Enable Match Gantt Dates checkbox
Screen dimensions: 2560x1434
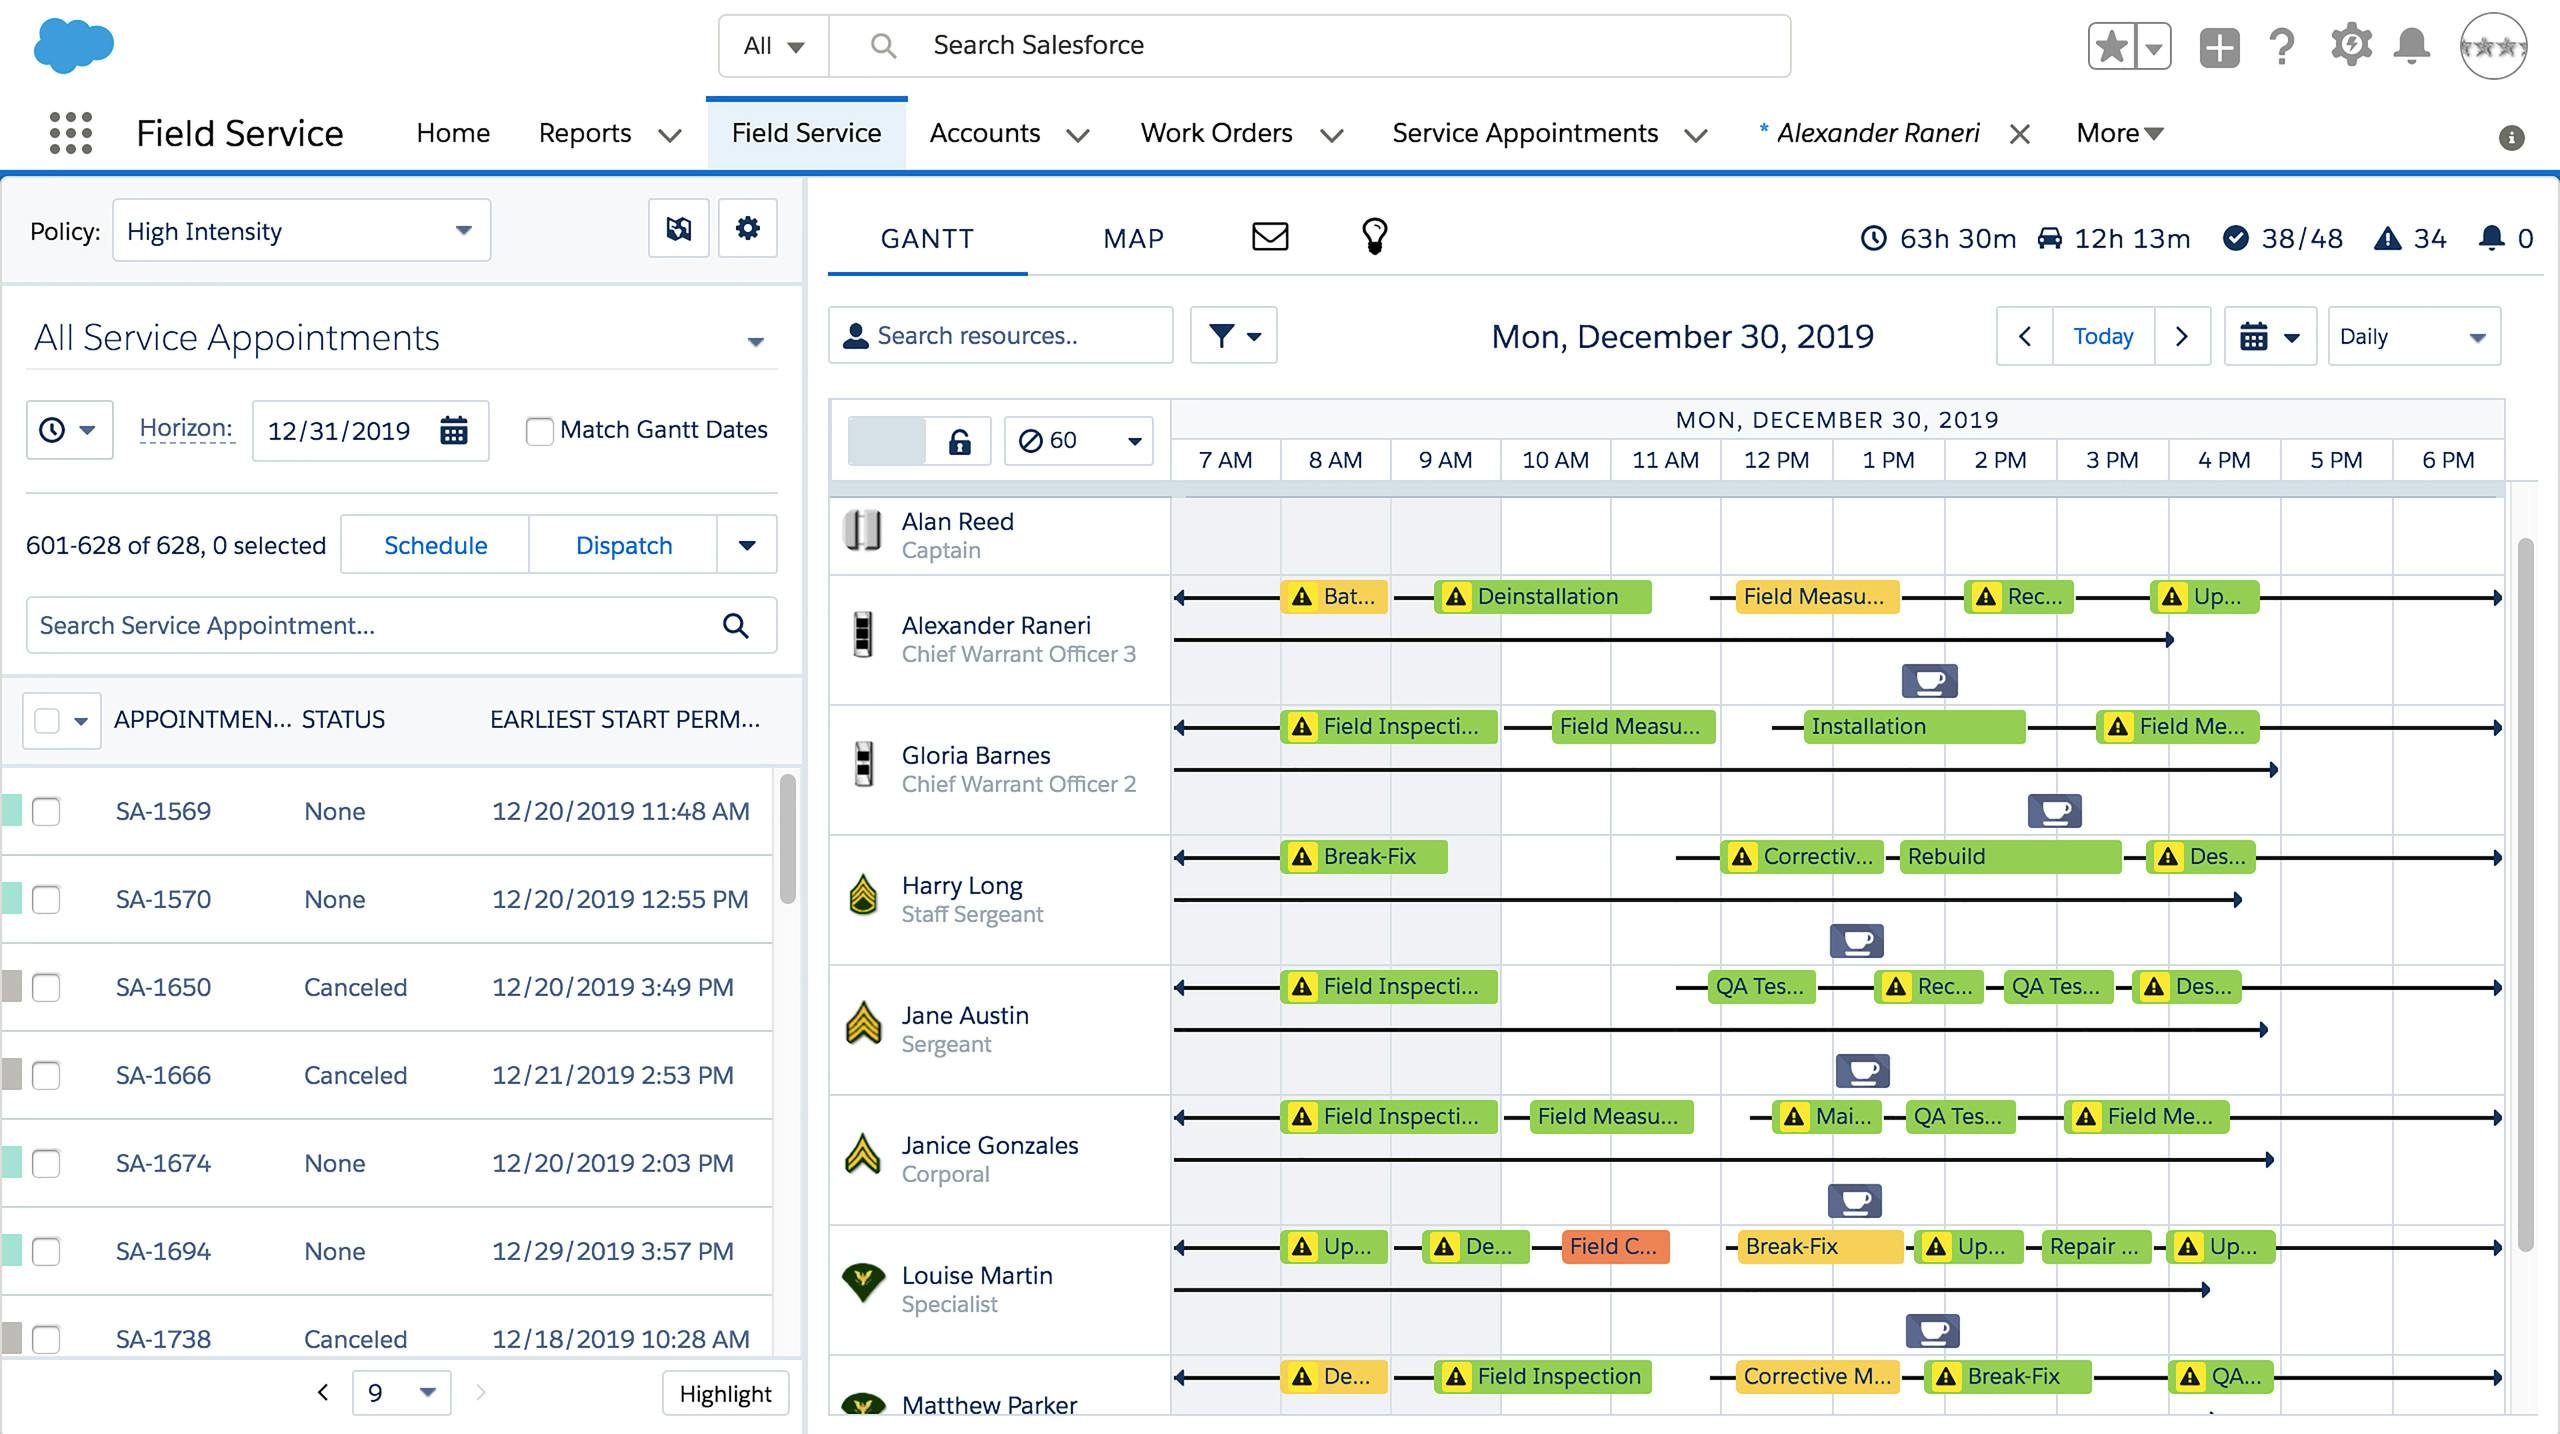point(539,431)
